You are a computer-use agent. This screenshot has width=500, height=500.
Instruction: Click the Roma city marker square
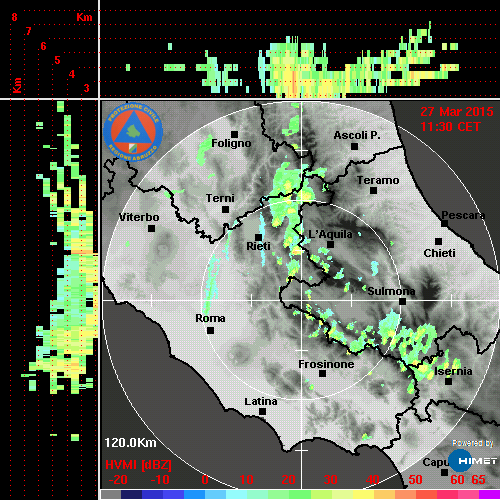click(x=210, y=331)
